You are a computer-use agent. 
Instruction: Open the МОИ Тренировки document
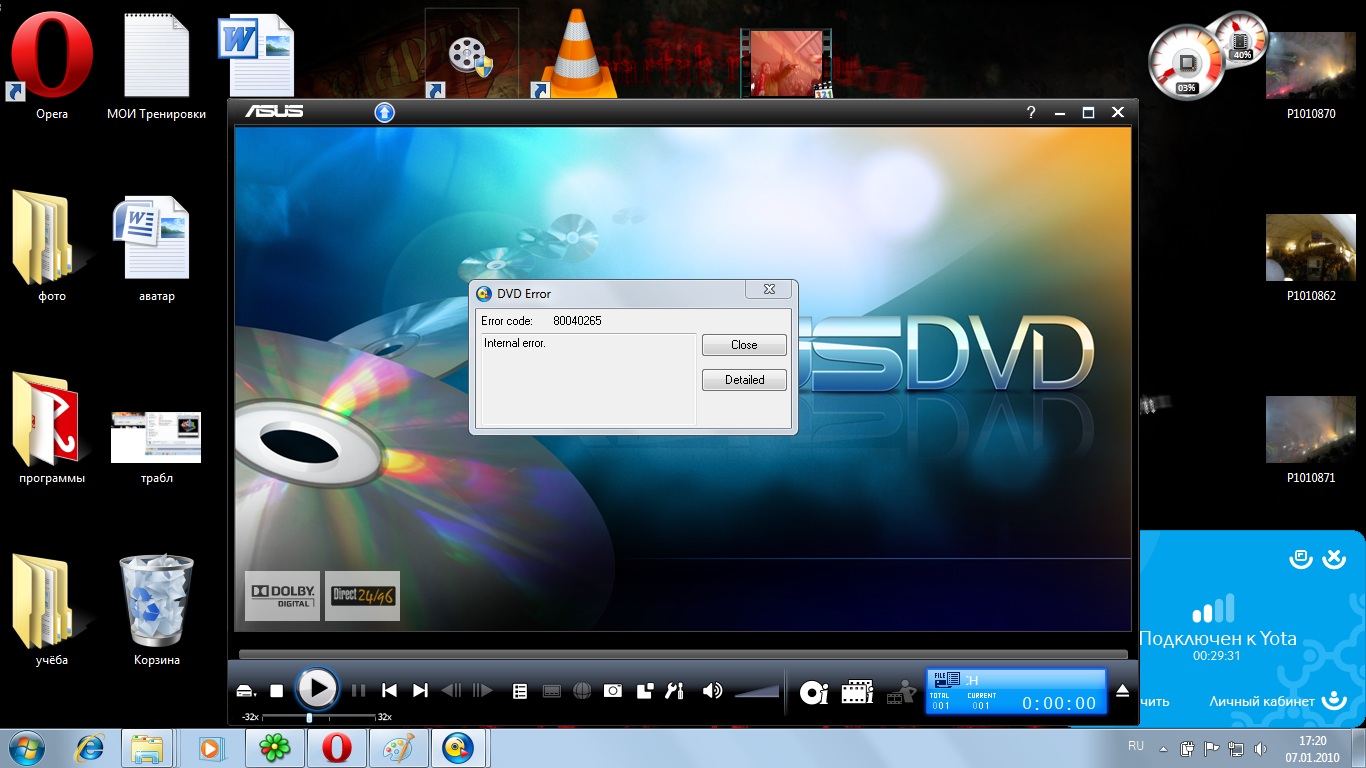point(156,65)
